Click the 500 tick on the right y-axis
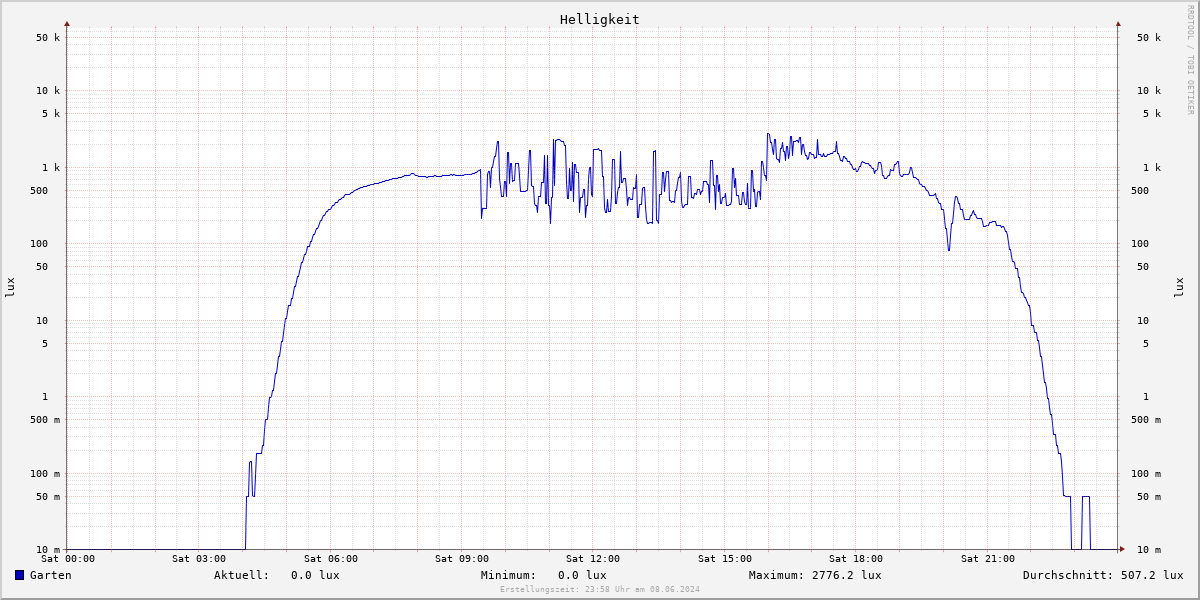Screen dimensions: 1200x600 (x=1140, y=191)
